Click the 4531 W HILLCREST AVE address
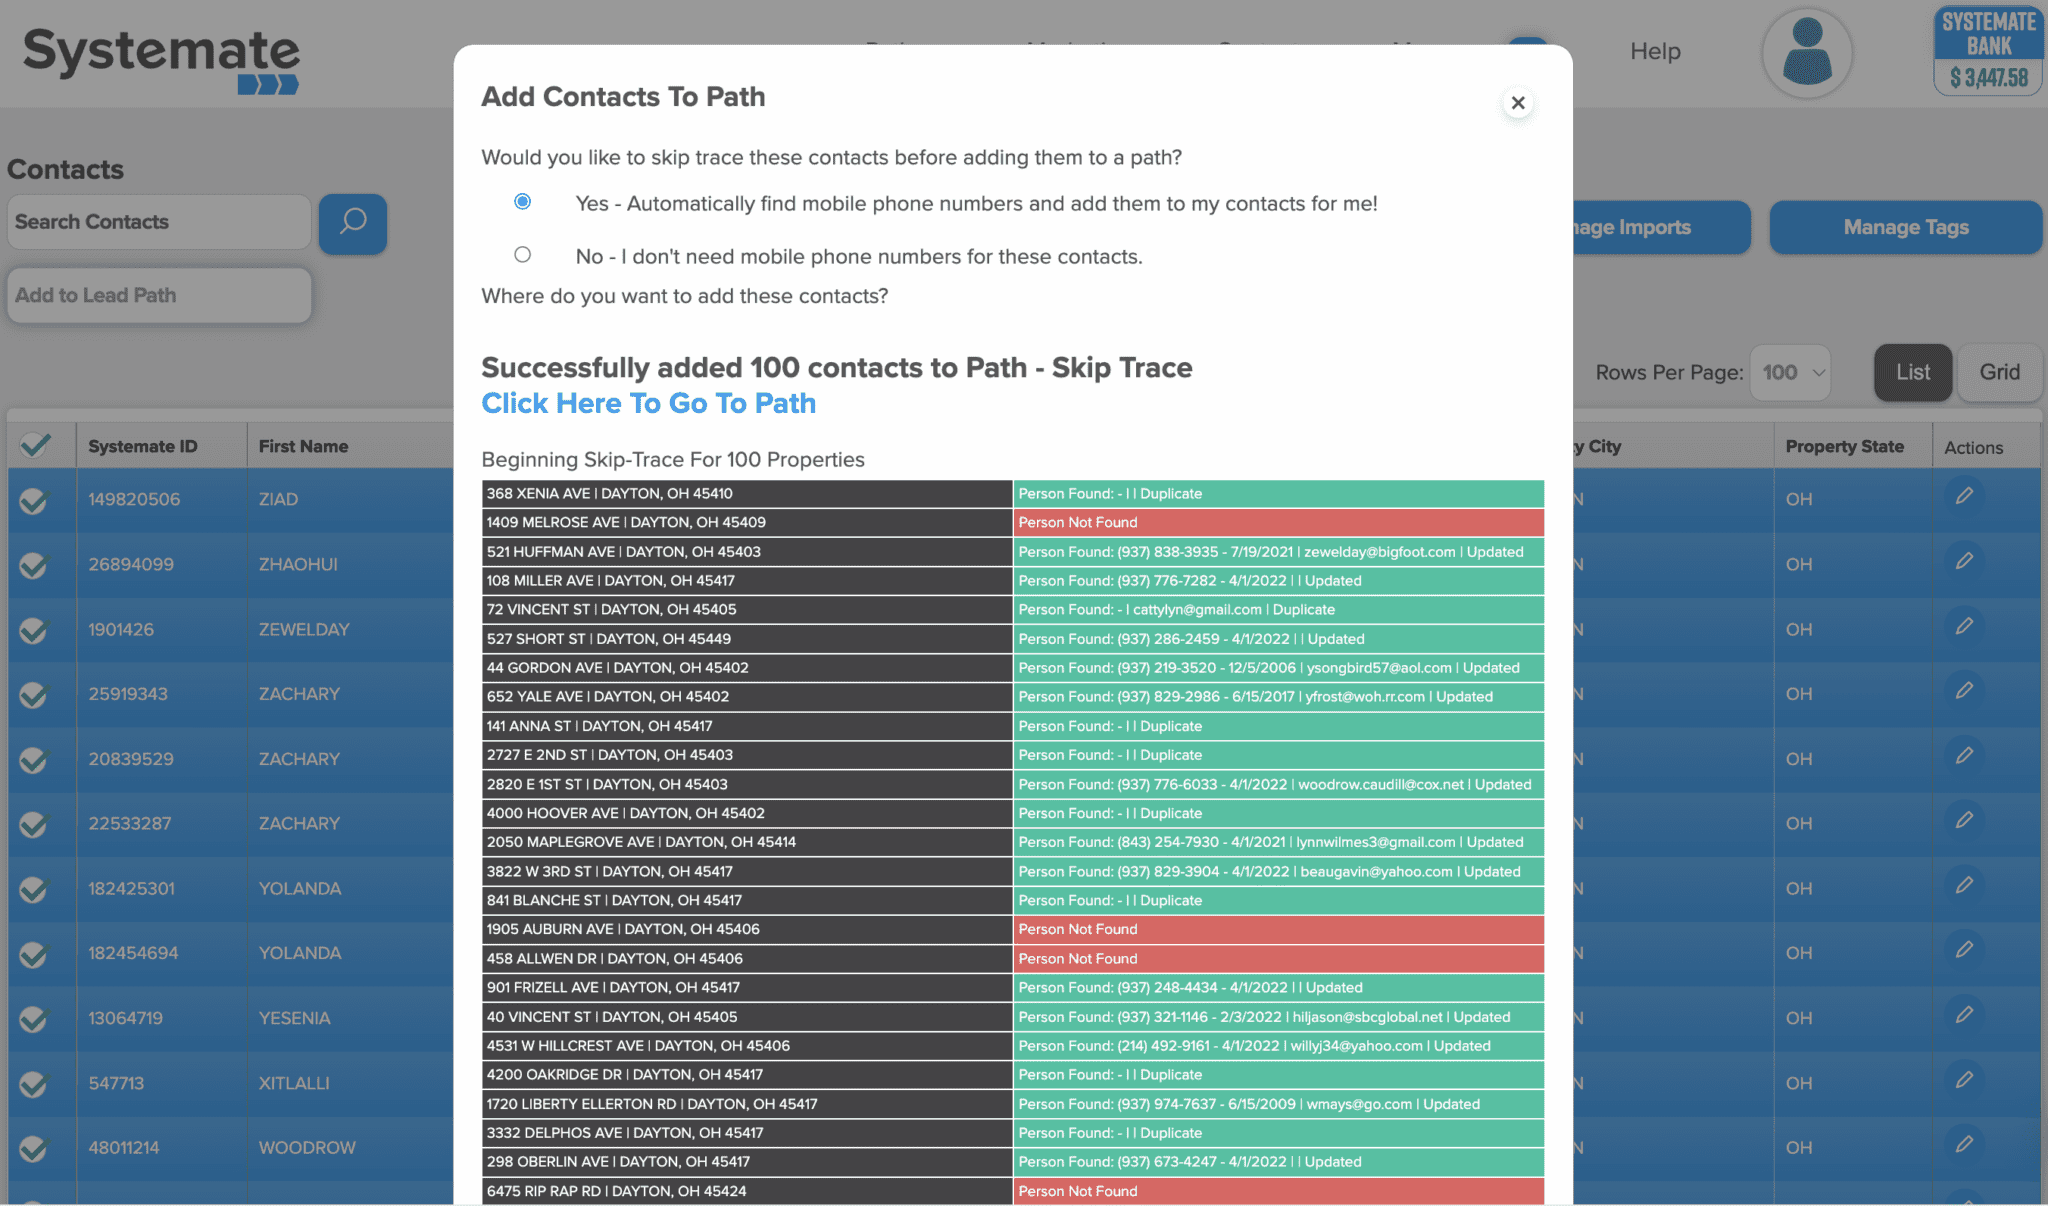Screen dimensions: 2048x1206 point(746,1045)
